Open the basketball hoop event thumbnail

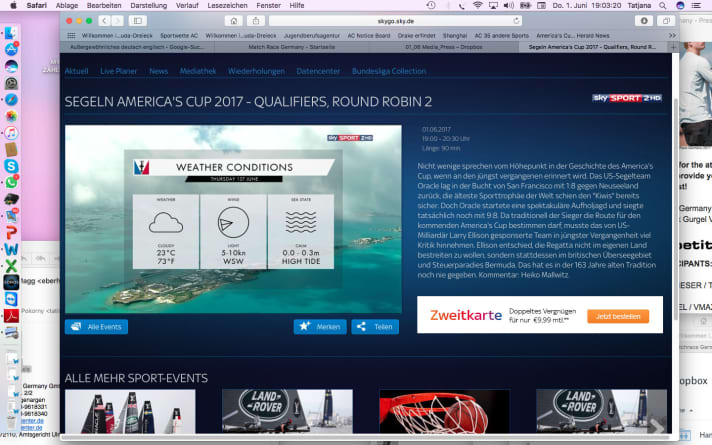pos(445,411)
